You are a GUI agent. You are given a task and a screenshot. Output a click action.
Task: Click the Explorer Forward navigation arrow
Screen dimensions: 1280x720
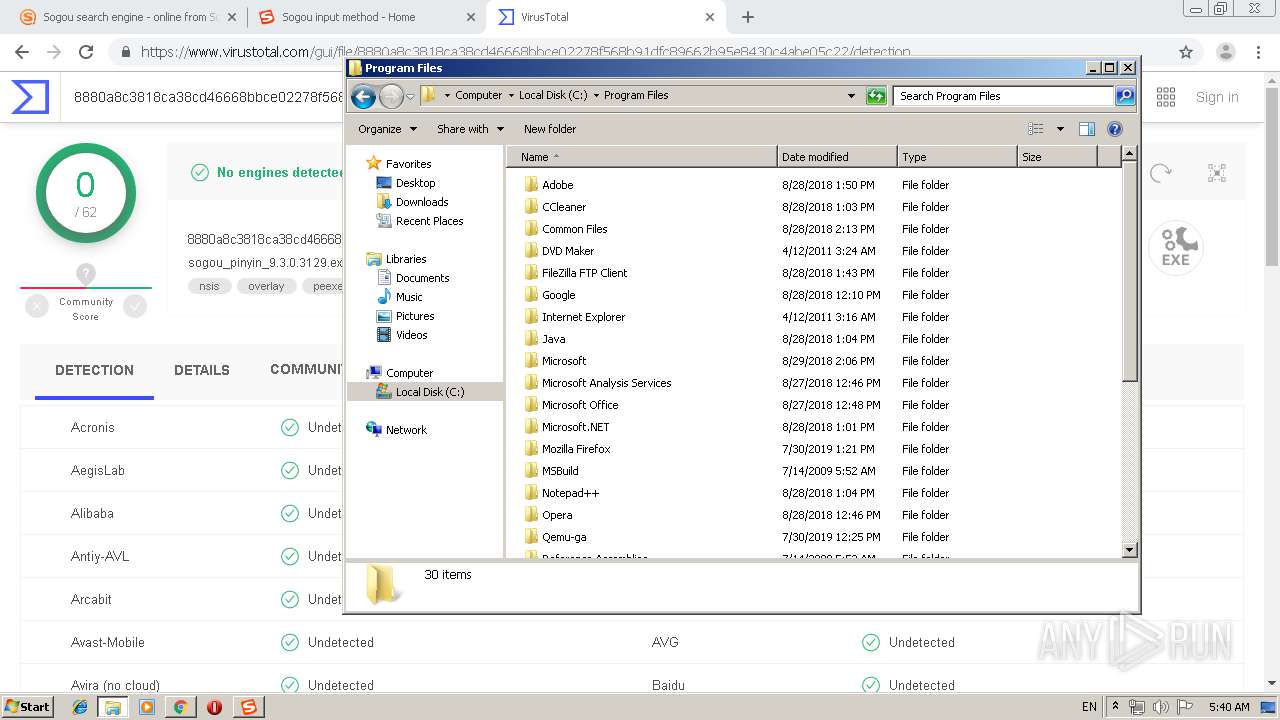click(x=391, y=96)
